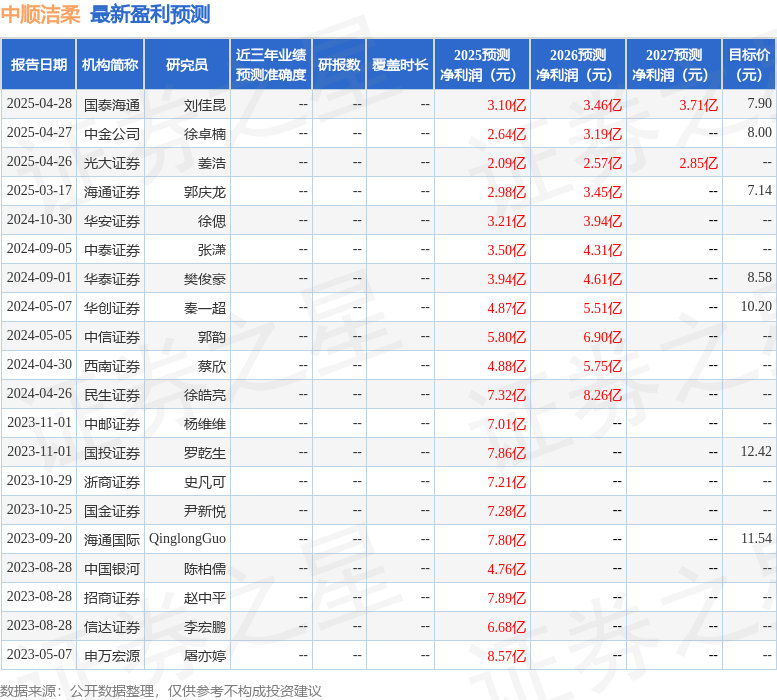Viewport: 777px width, 700px height.
Task: Select the 研究员 column header
Action: tap(187, 64)
